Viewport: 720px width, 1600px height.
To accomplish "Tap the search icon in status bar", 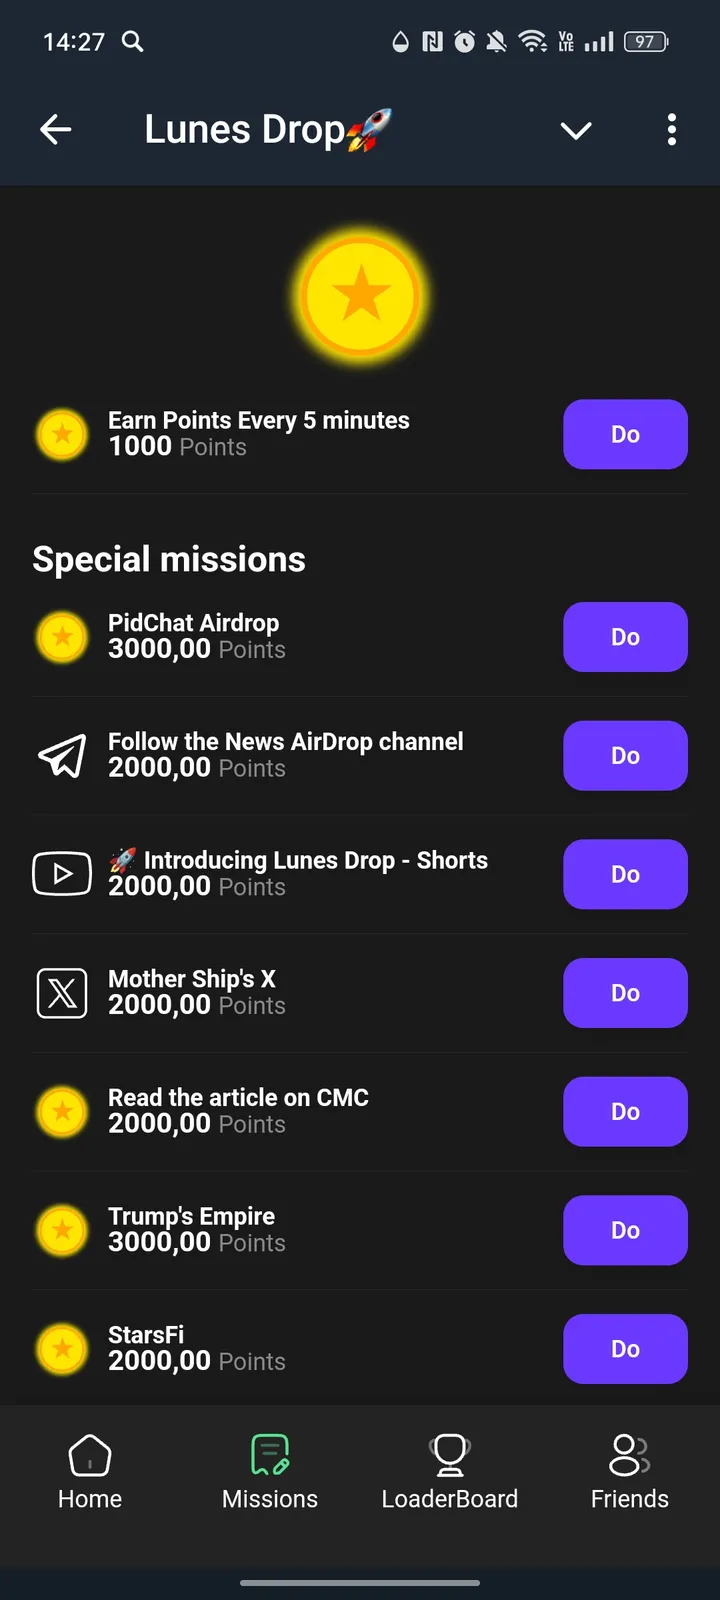I will (132, 41).
